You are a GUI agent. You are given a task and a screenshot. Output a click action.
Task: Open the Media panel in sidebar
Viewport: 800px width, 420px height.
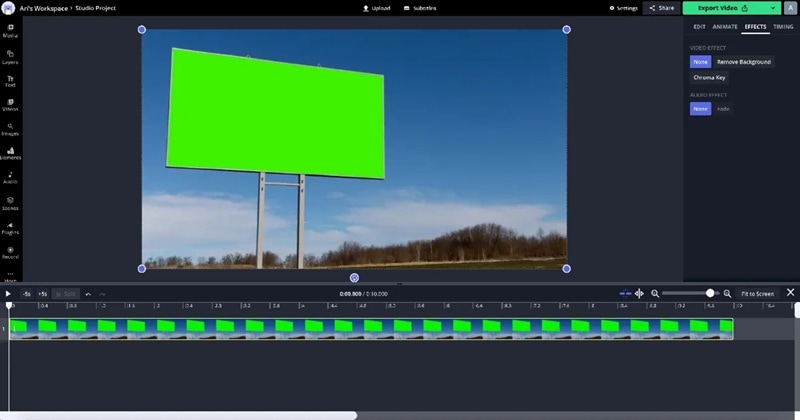[x=10, y=31]
